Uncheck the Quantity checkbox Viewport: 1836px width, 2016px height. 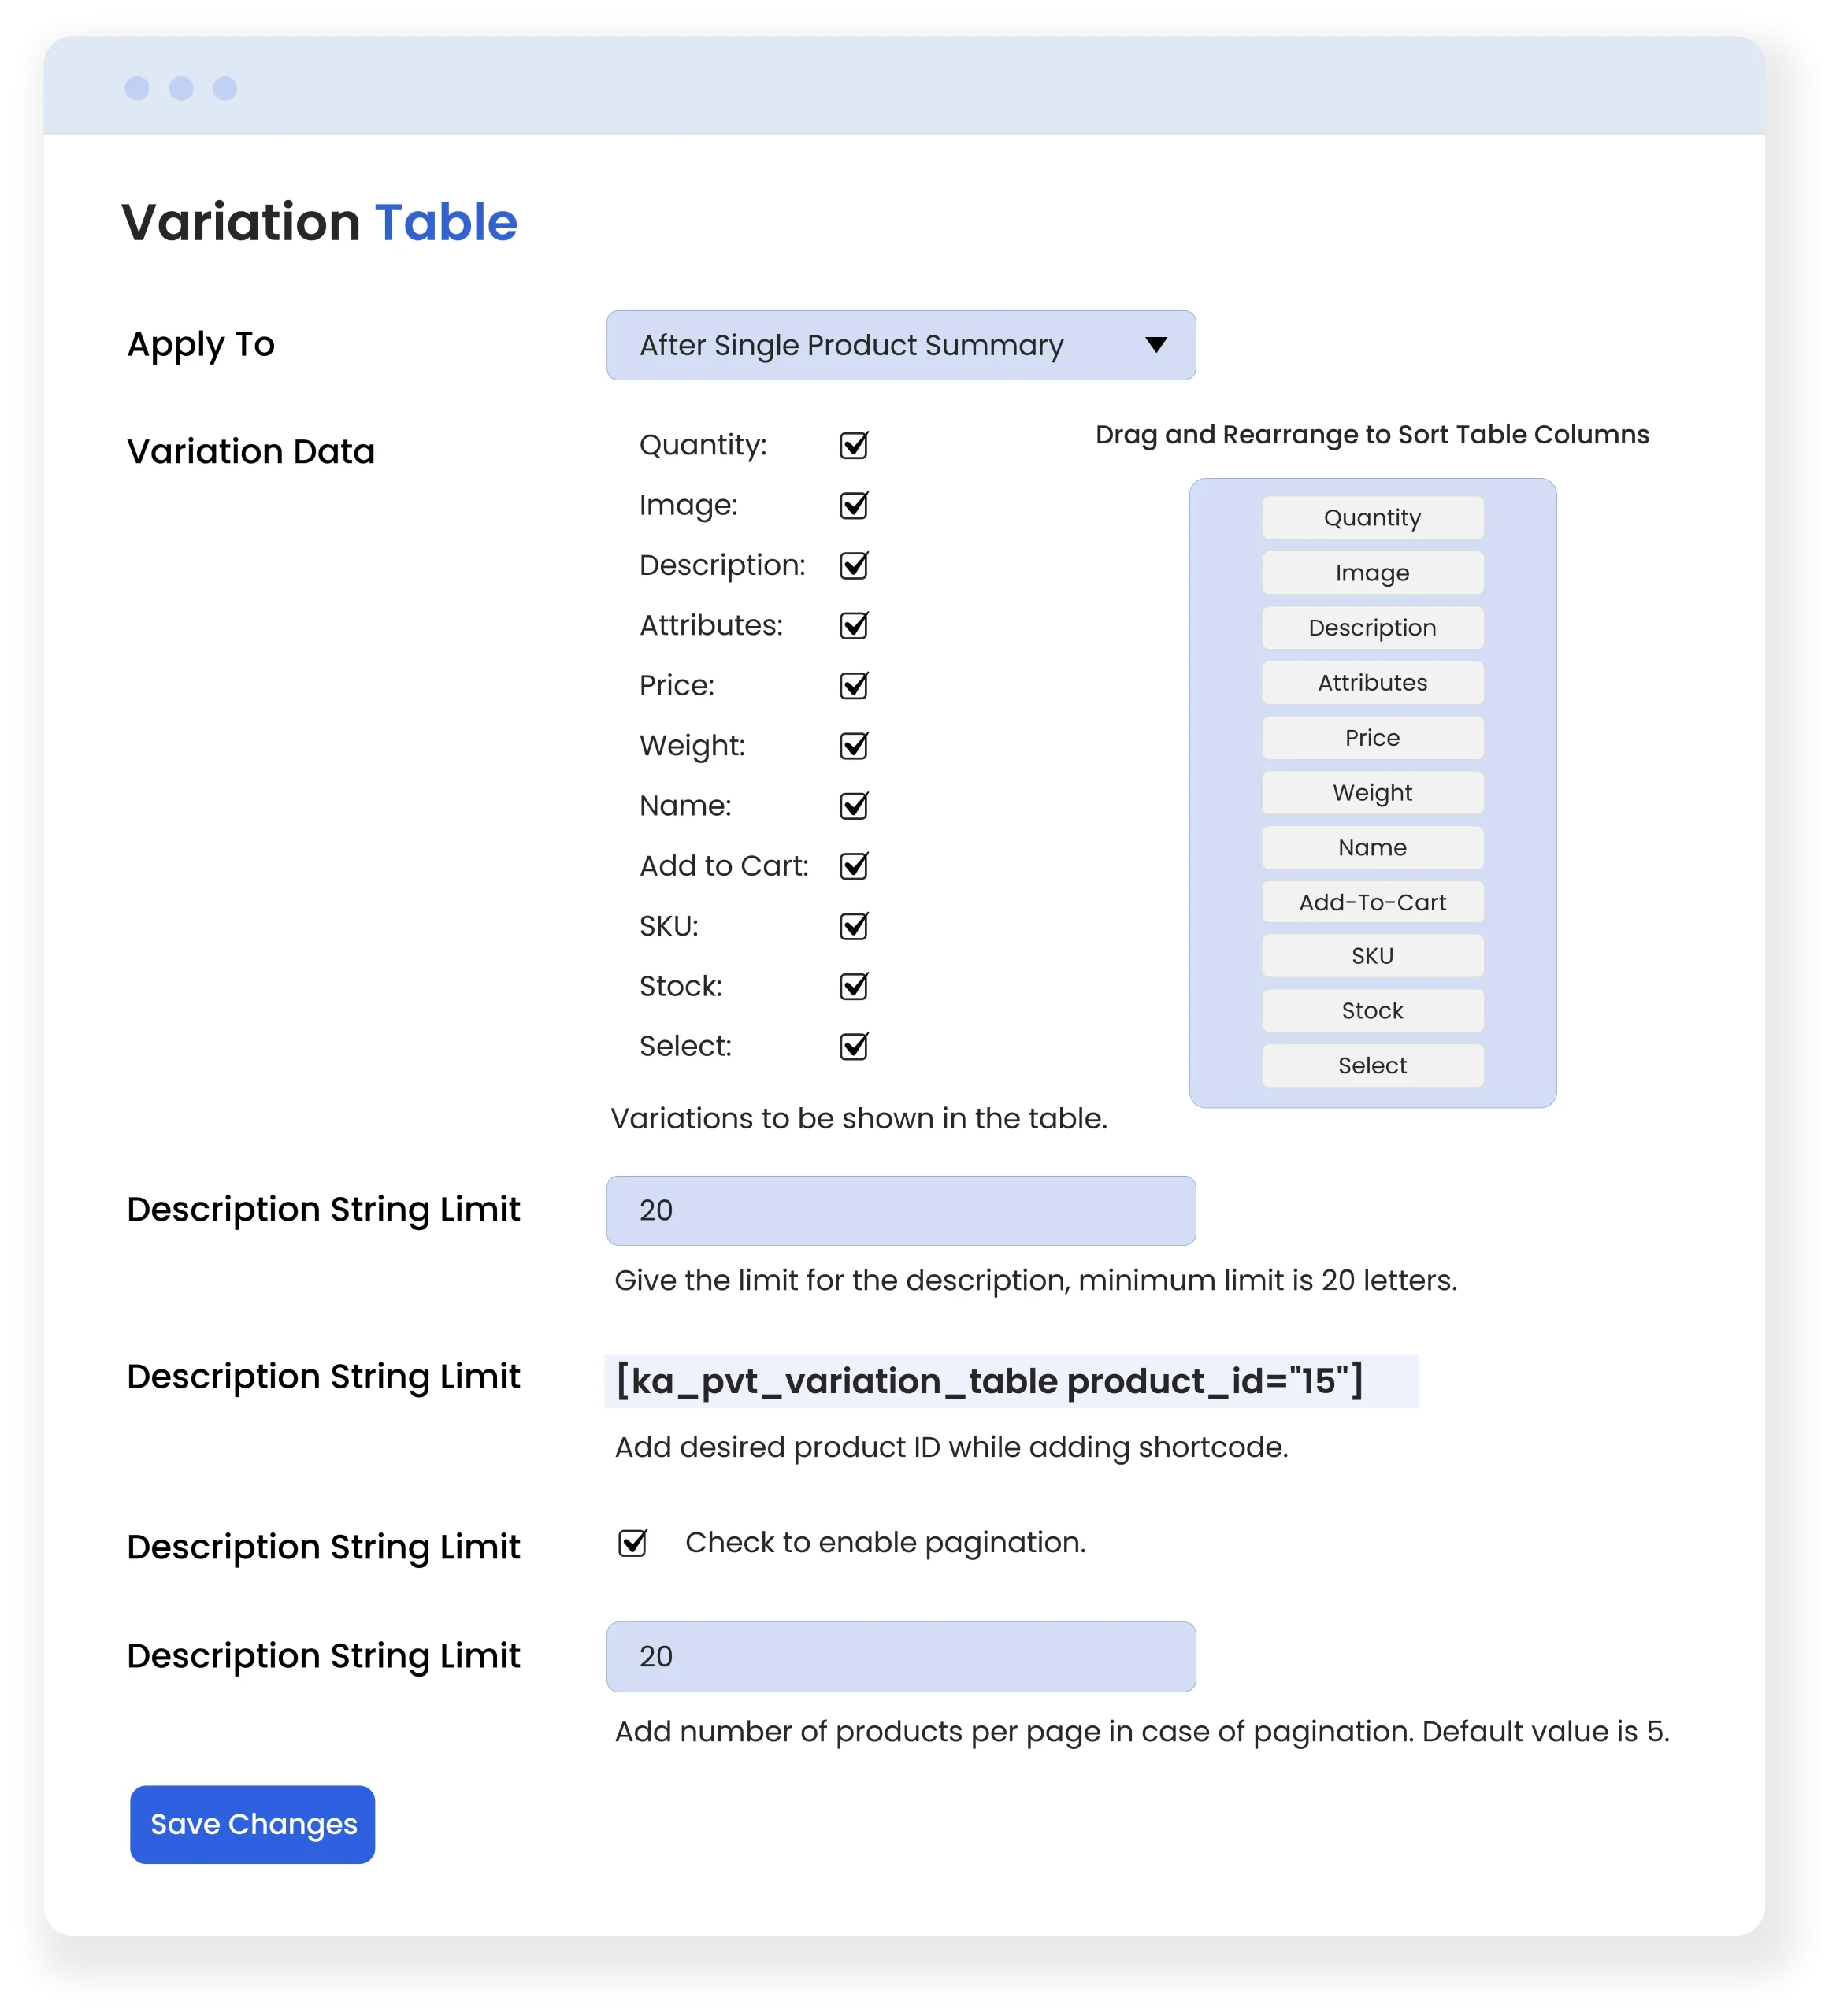(x=853, y=446)
